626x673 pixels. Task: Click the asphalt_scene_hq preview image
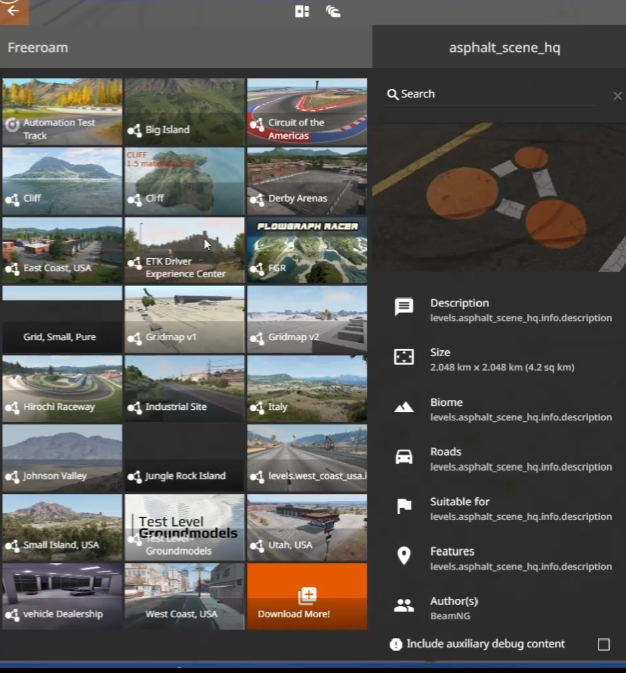[x=499, y=197]
